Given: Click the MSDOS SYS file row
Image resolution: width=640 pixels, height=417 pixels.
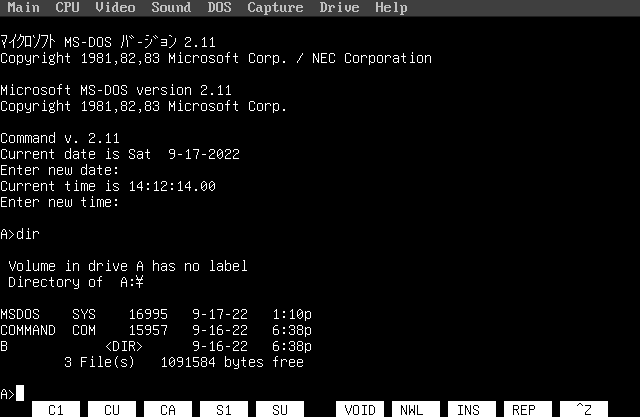Looking at the screenshot, I should [x=156, y=314].
